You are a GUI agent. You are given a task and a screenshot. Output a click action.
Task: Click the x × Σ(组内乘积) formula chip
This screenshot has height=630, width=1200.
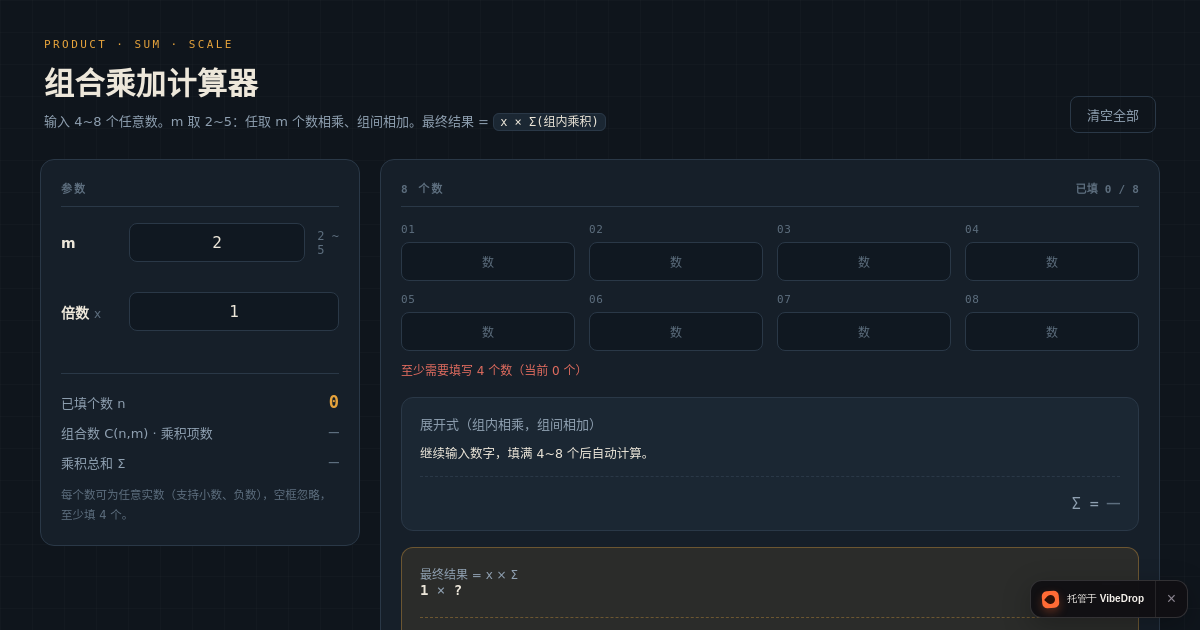pyautogui.click(x=549, y=122)
